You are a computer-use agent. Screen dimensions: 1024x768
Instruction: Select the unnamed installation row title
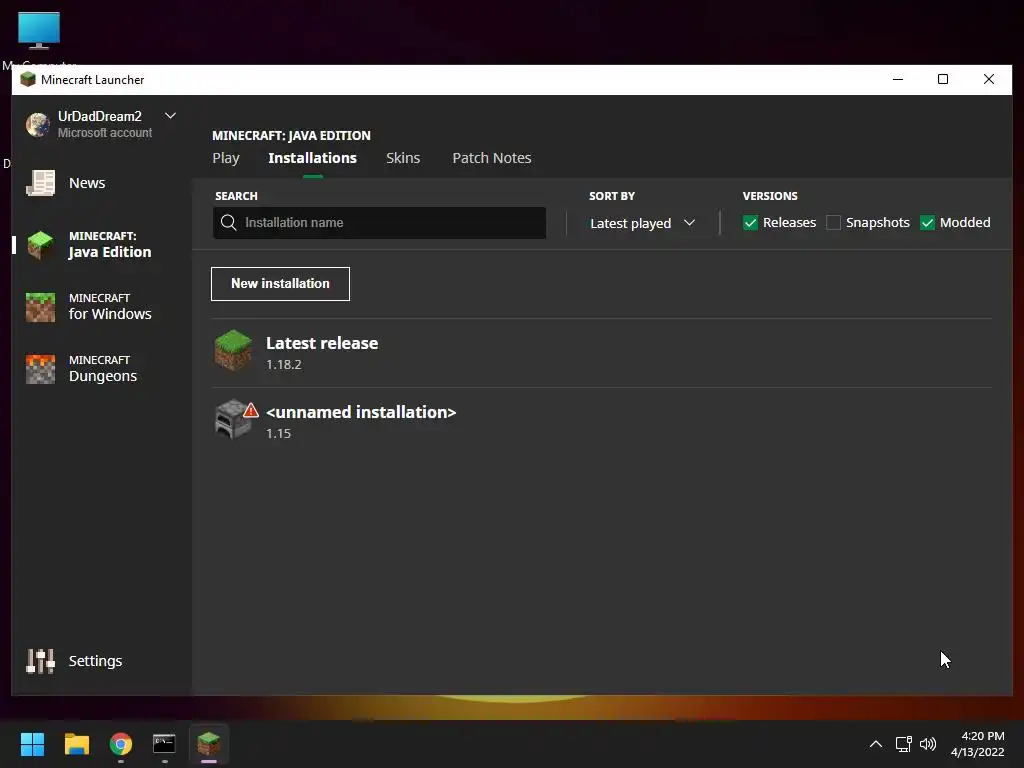pos(361,412)
